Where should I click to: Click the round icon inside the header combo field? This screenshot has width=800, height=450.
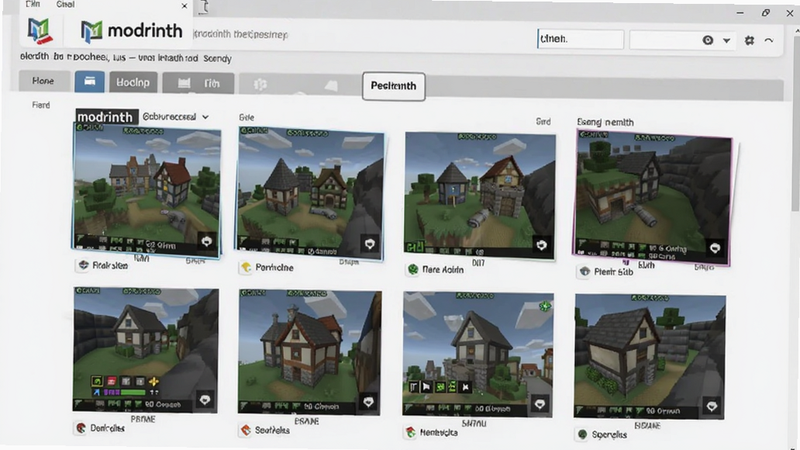pyautogui.click(x=708, y=40)
